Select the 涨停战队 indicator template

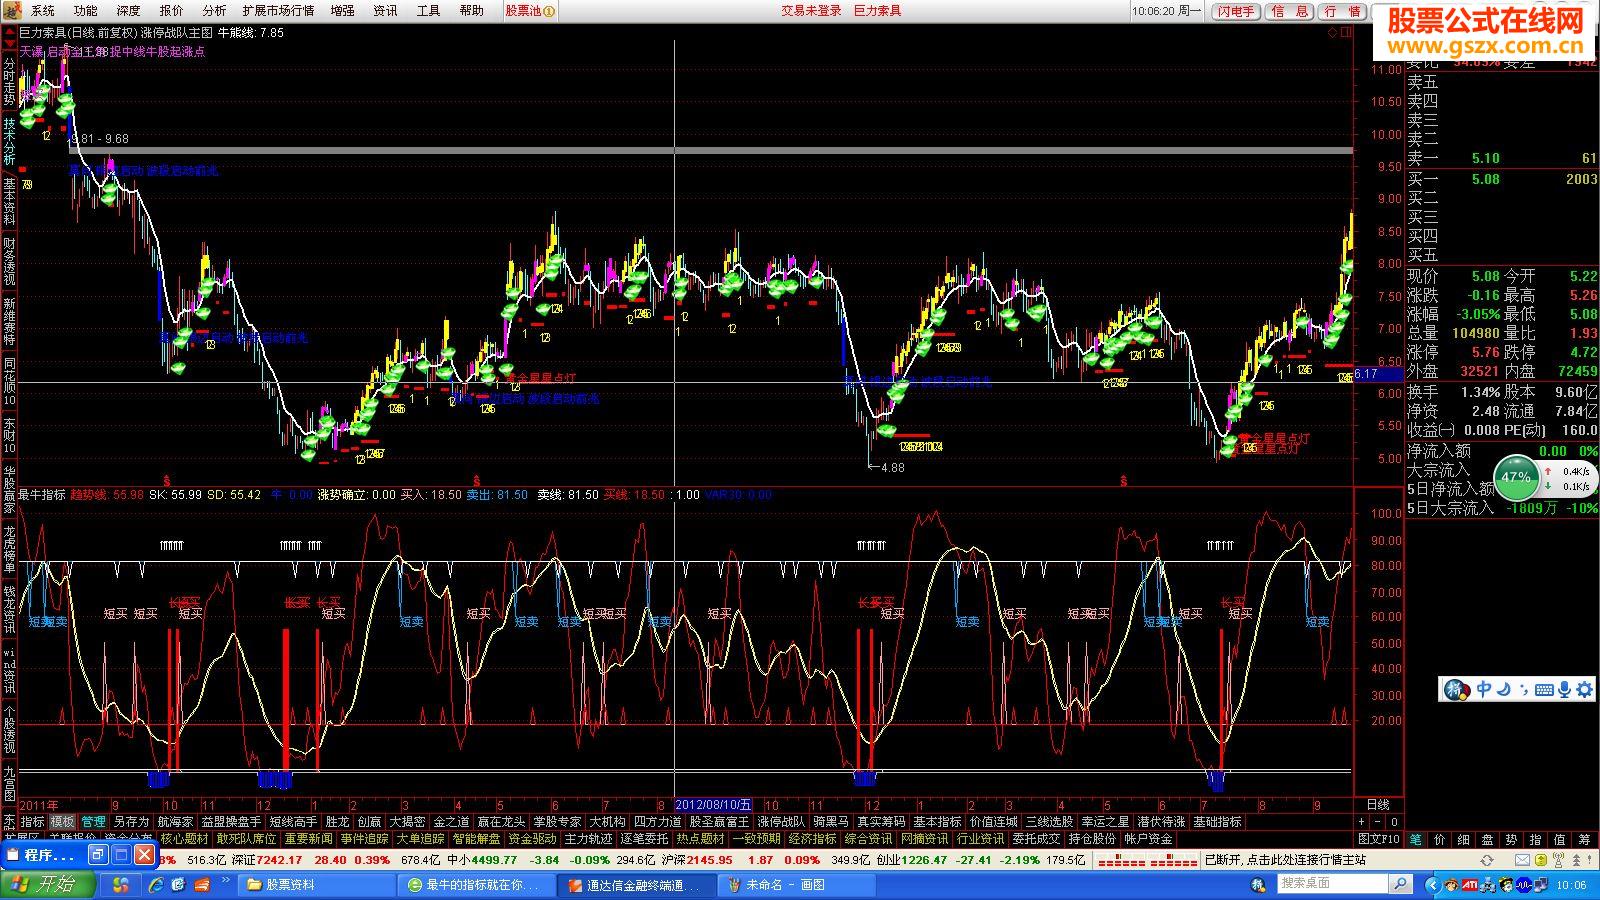point(781,822)
